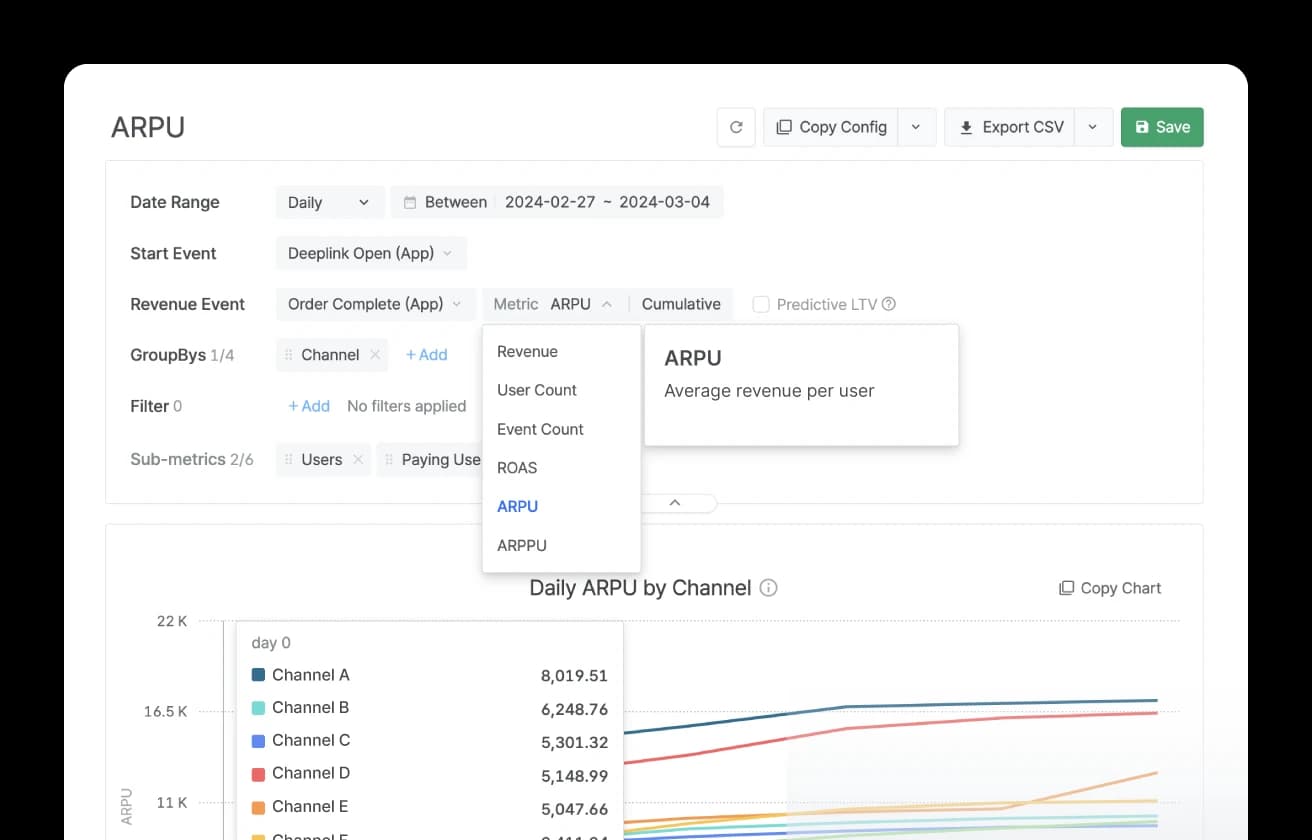Select Revenue from the metric menu
The height and width of the screenshot is (840, 1312).
[x=527, y=351]
